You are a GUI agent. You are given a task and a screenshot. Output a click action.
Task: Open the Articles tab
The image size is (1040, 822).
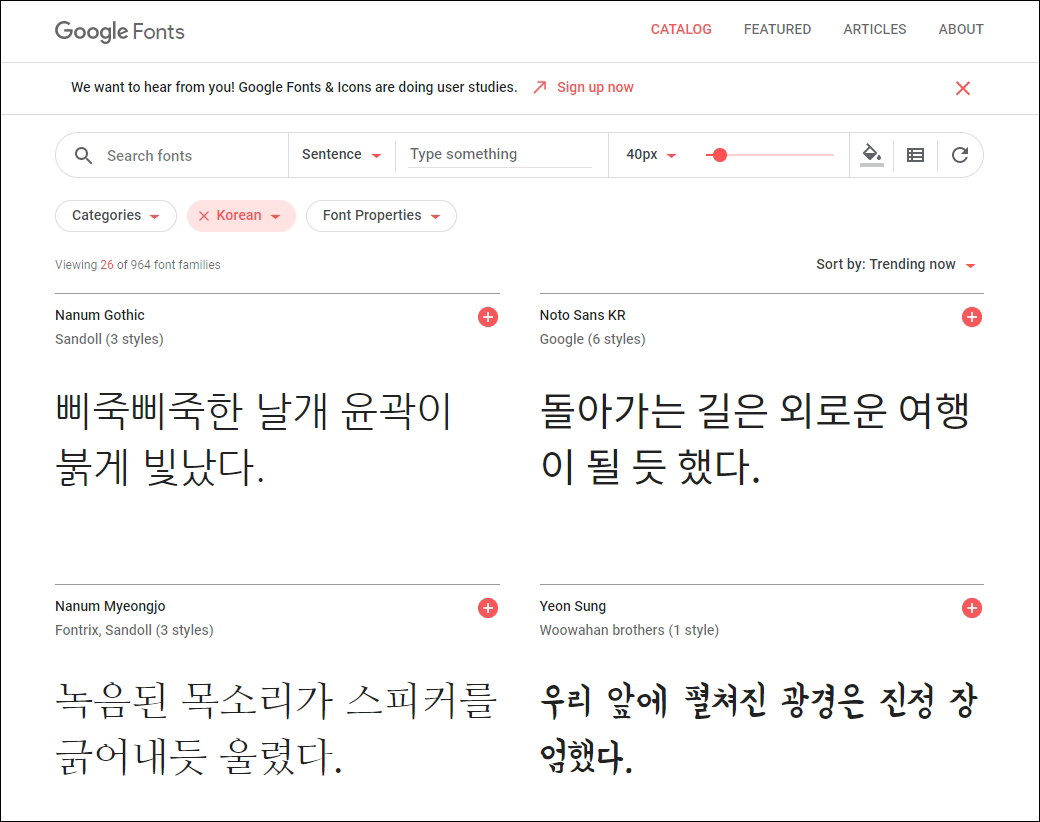point(874,29)
